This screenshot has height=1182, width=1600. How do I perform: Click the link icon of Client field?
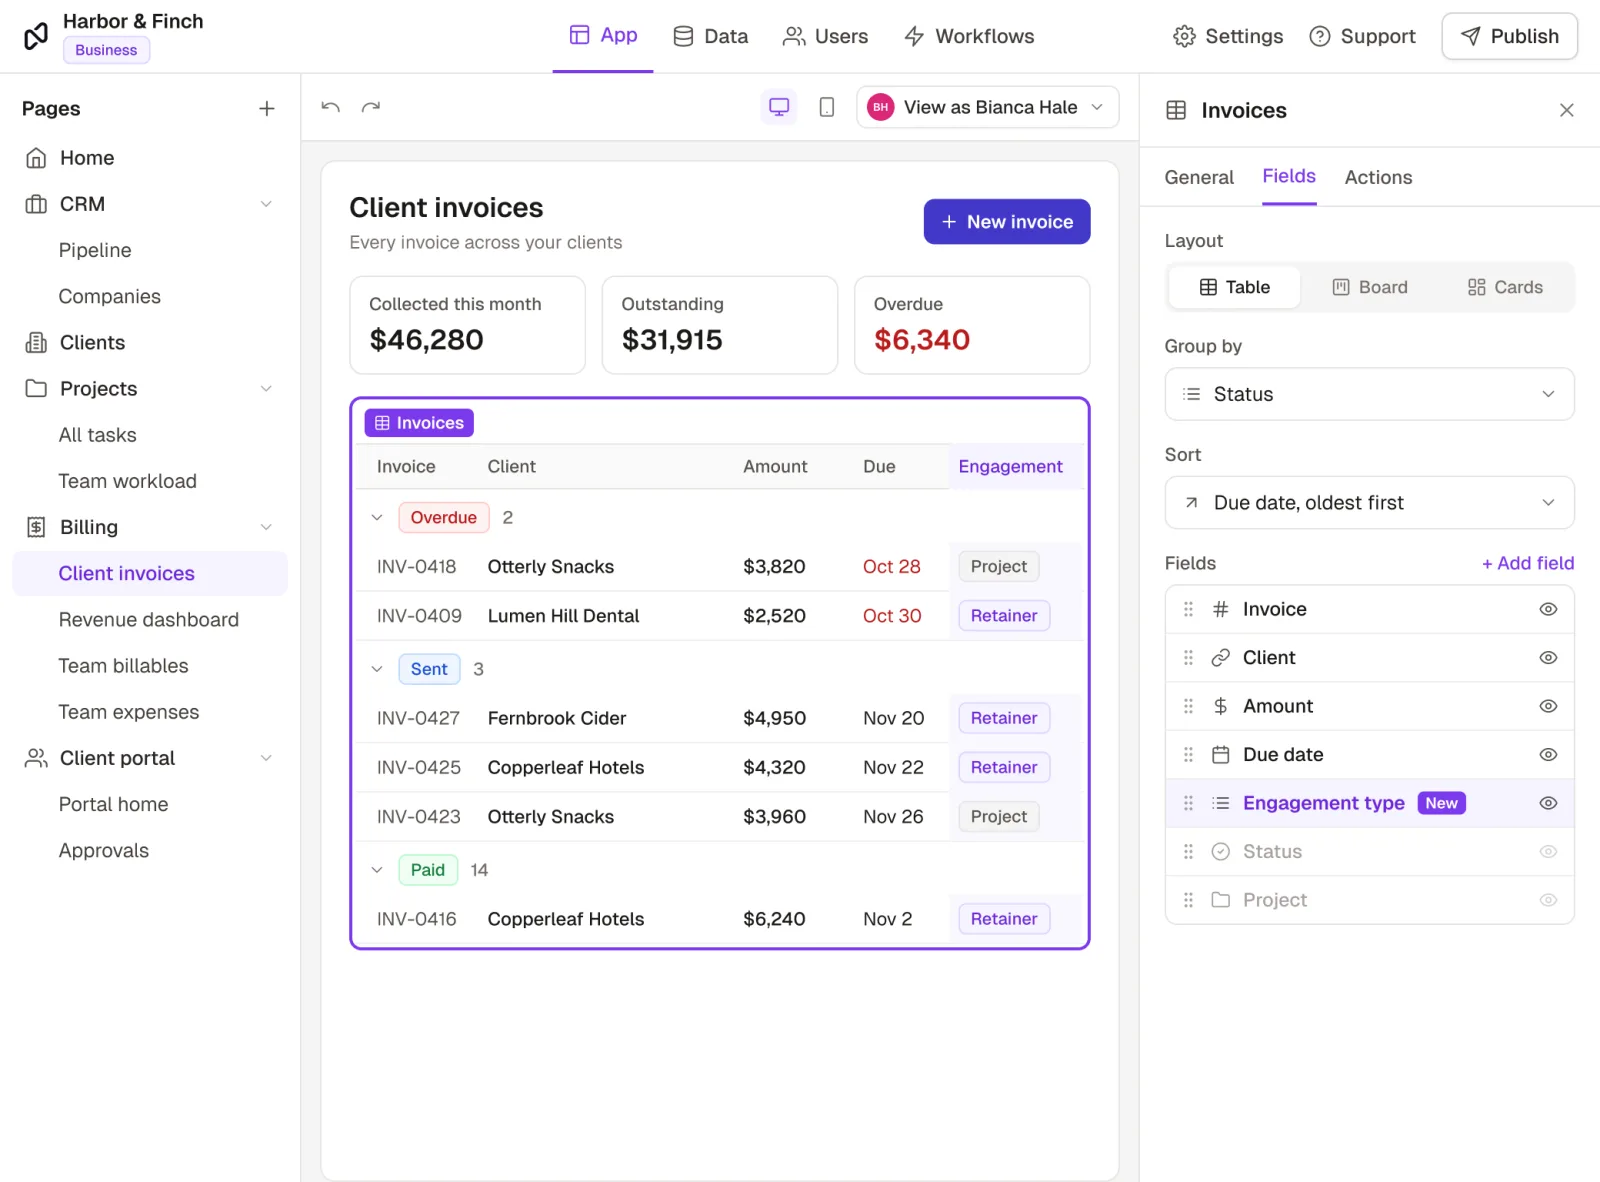point(1221,658)
